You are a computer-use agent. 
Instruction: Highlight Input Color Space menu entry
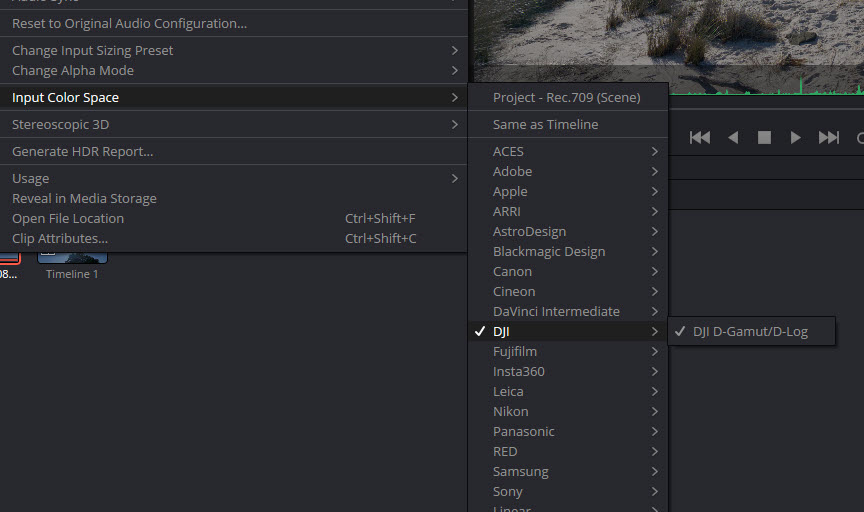pyautogui.click(x=234, y=98)
